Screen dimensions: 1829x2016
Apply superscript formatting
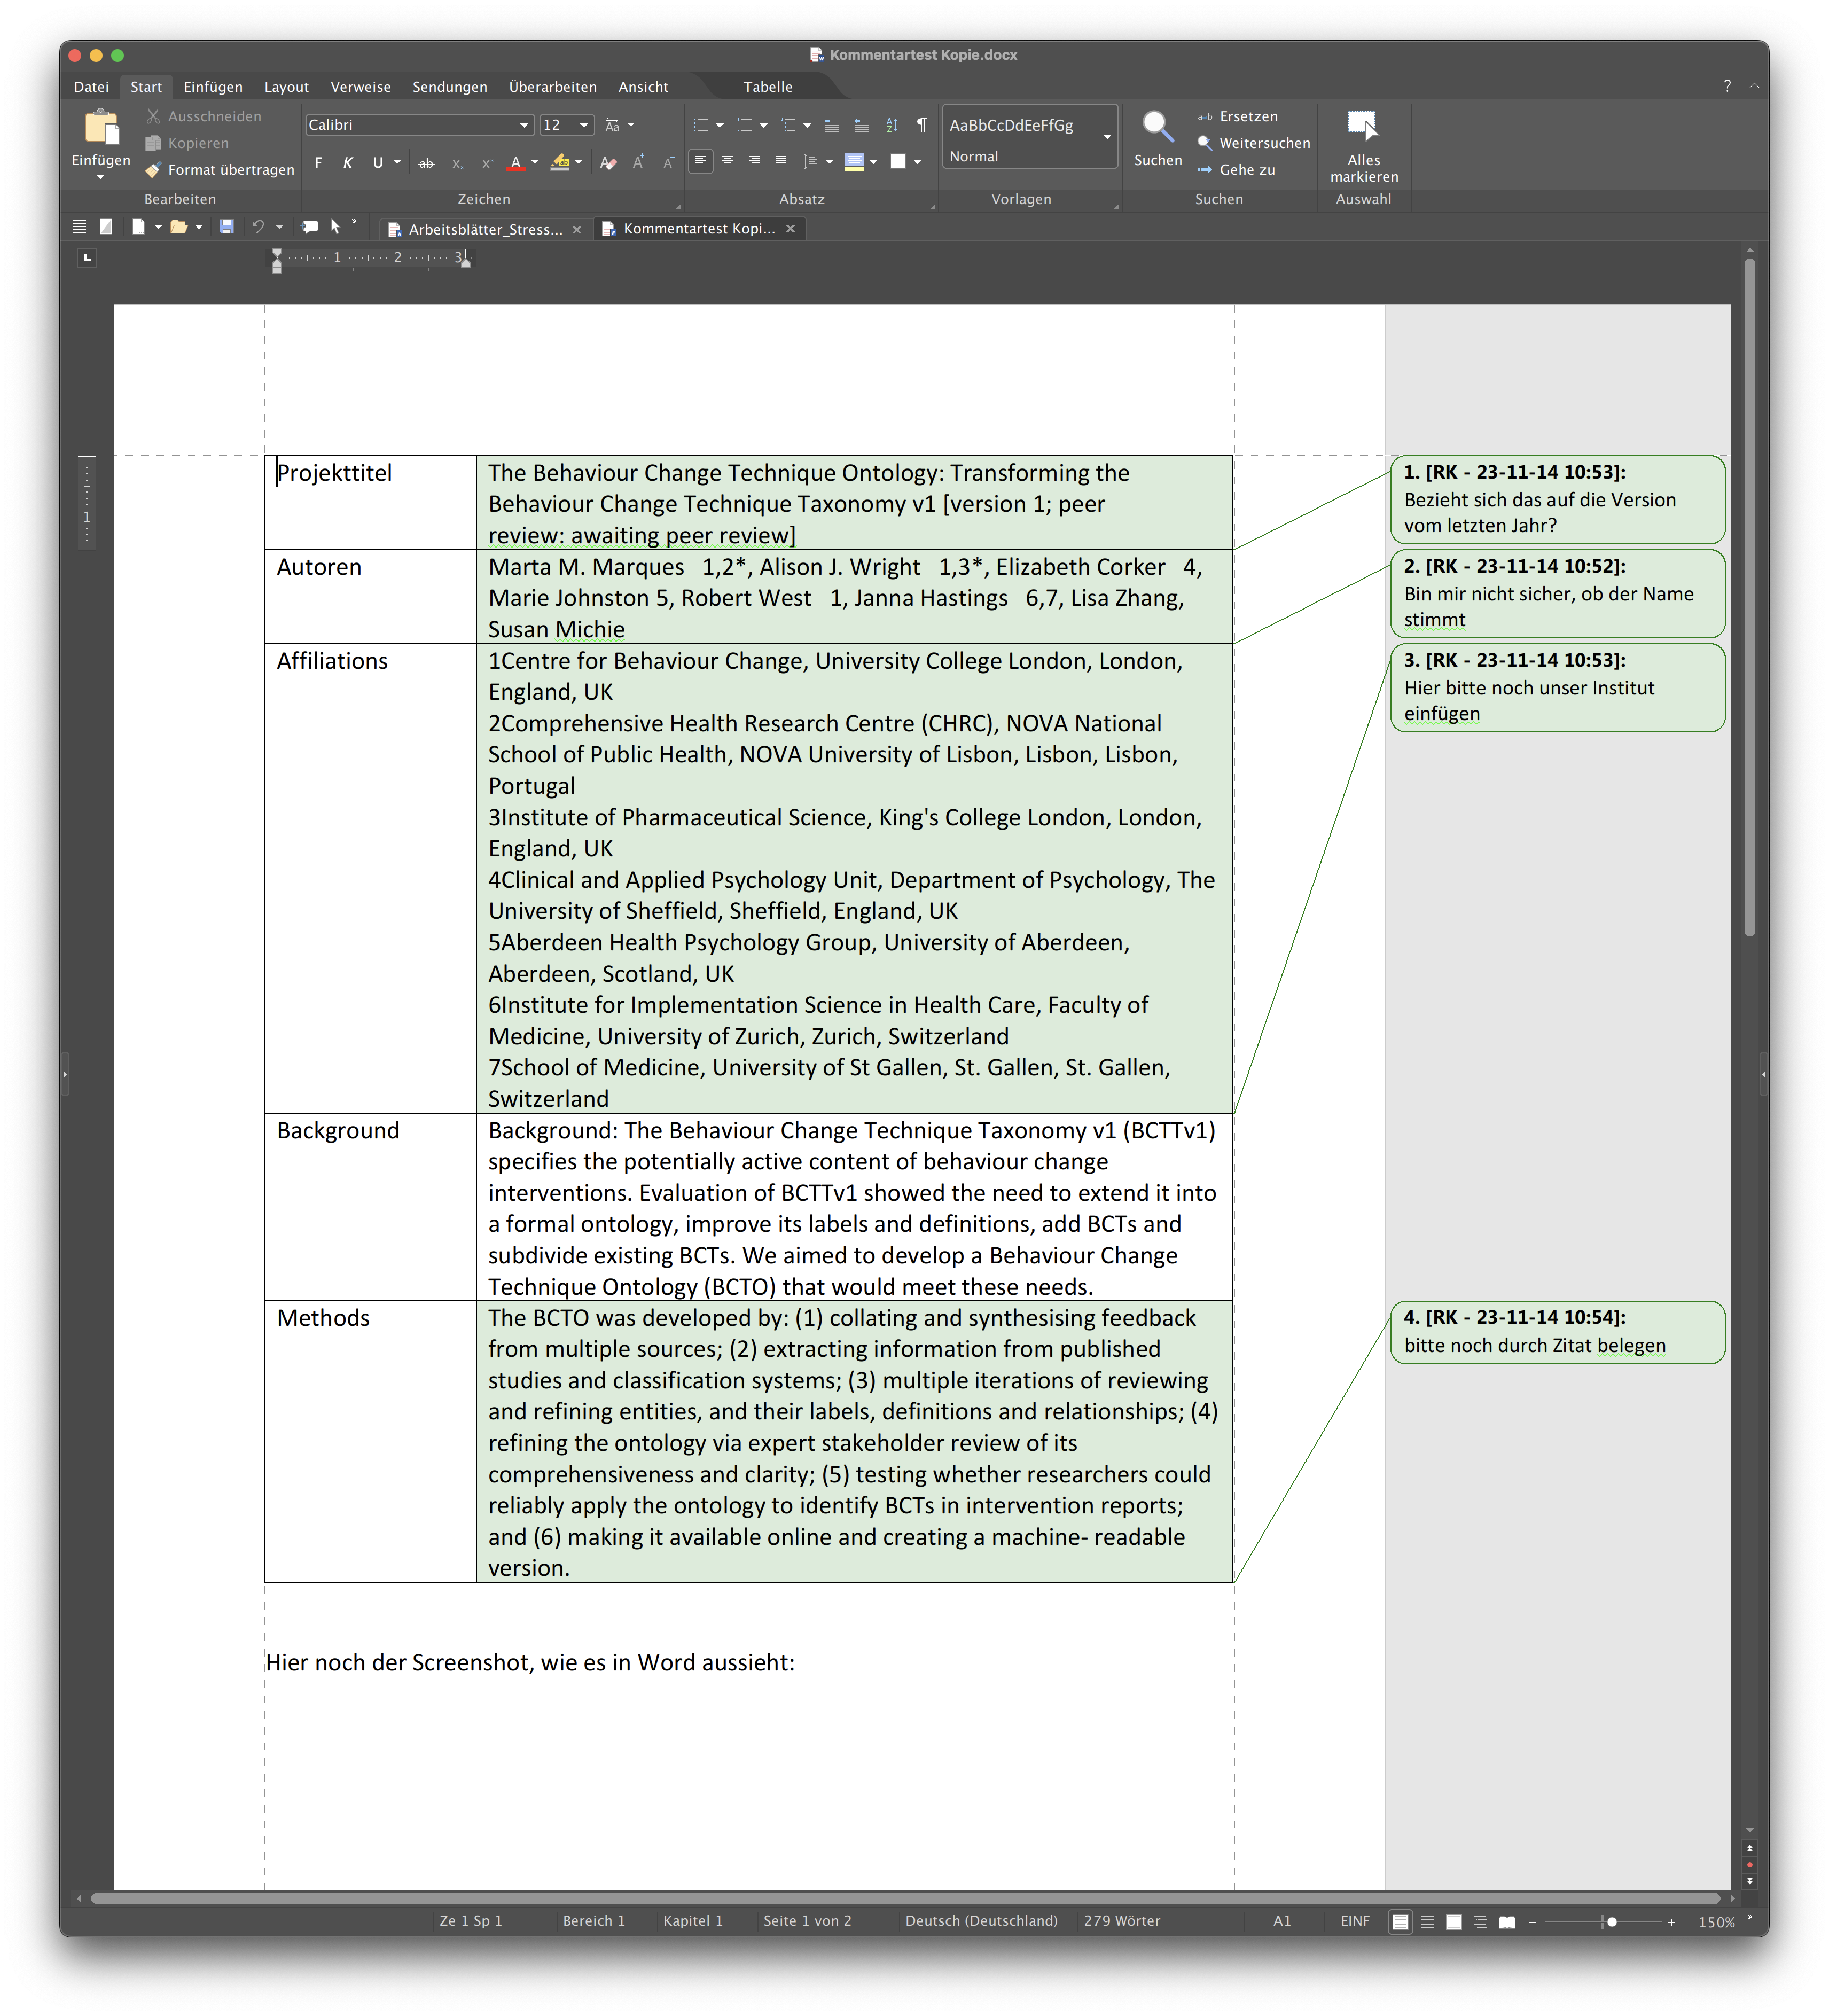[x=487, y=162]
